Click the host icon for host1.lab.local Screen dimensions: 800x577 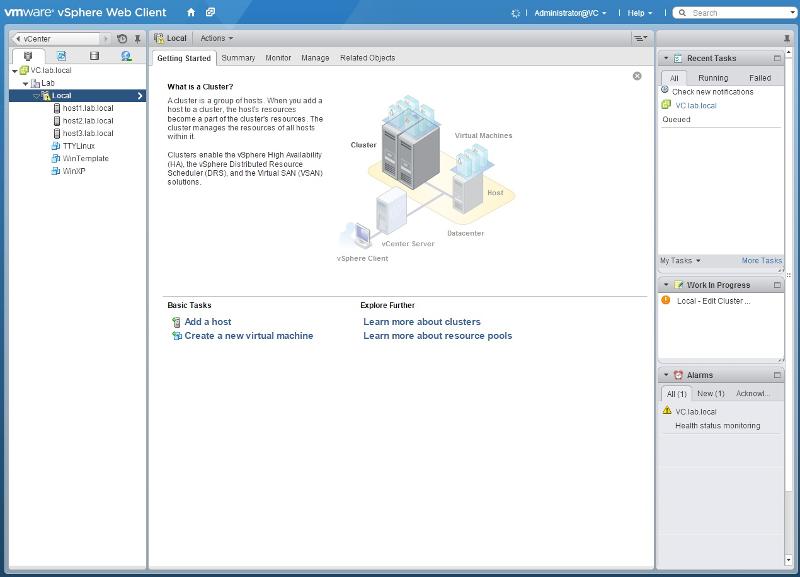tap(57, 108)
